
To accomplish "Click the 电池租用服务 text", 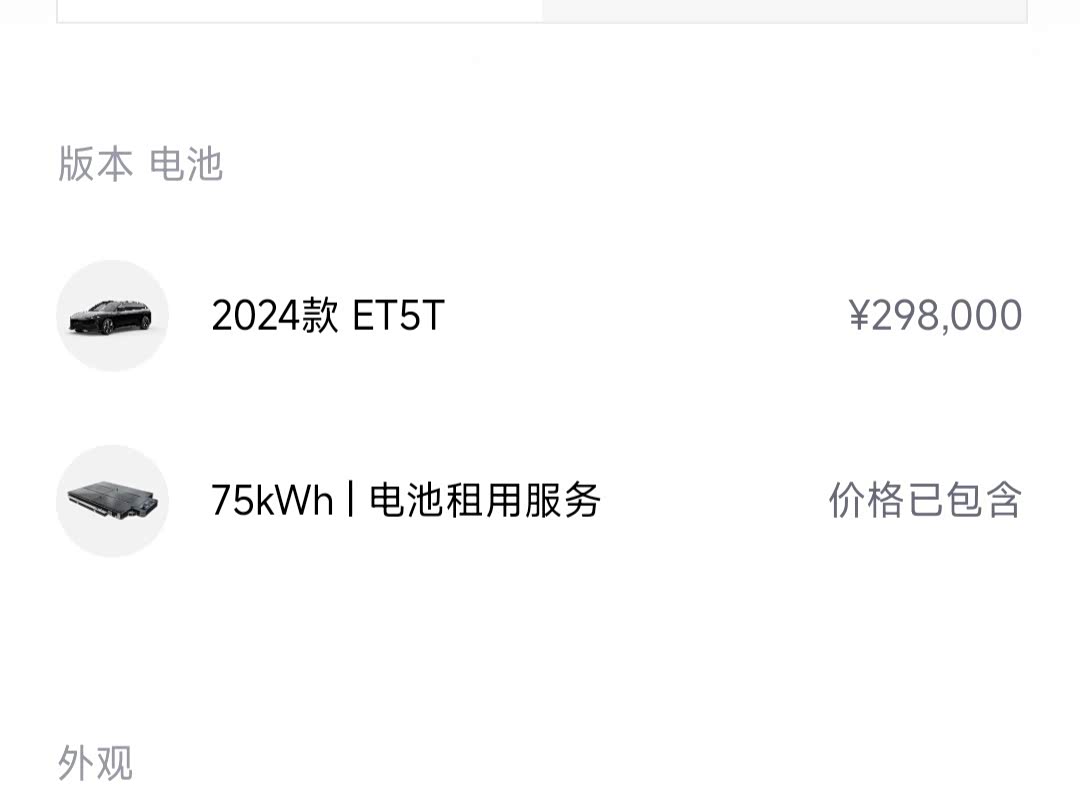I will 485,501.
